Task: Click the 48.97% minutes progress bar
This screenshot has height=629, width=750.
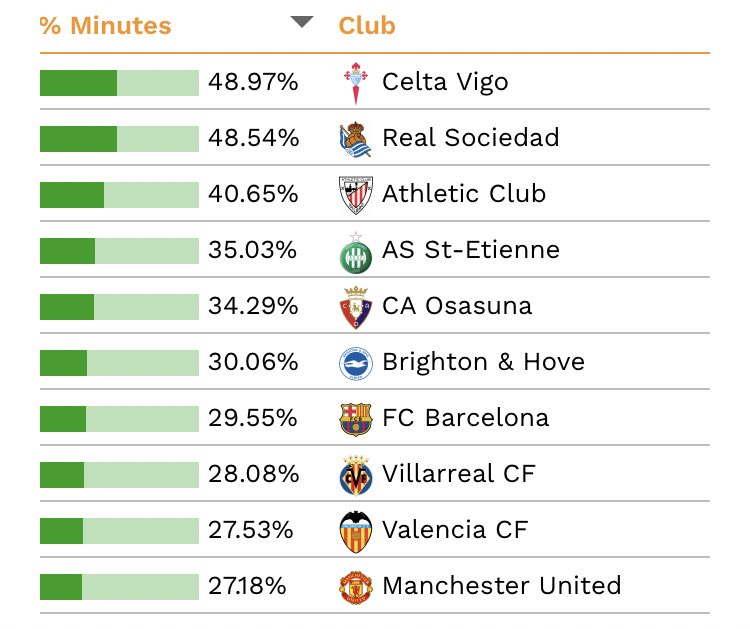Action: (119, 83)
